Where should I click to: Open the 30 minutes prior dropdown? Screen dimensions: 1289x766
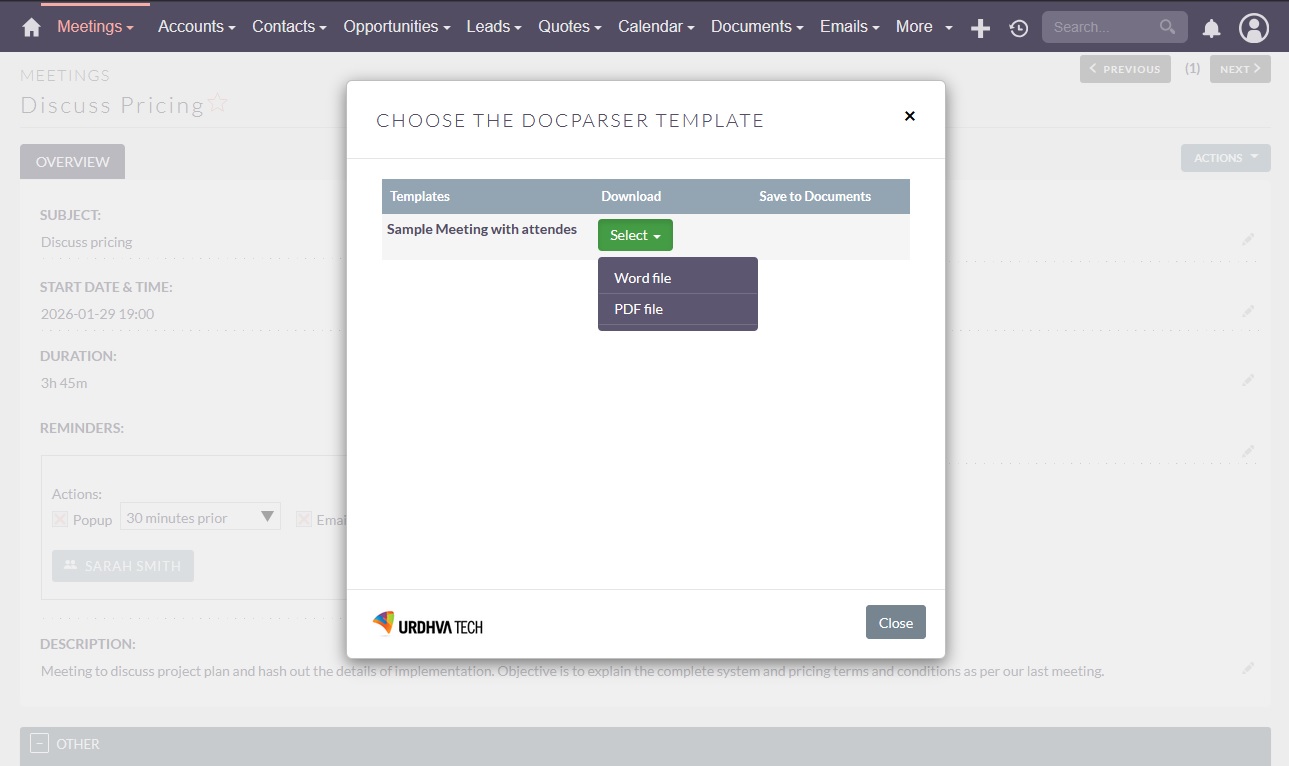coord(200,517)
